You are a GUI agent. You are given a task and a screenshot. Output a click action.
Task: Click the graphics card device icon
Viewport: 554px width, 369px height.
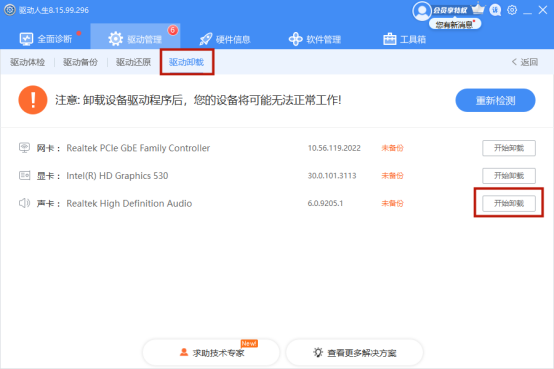(24, 175)
